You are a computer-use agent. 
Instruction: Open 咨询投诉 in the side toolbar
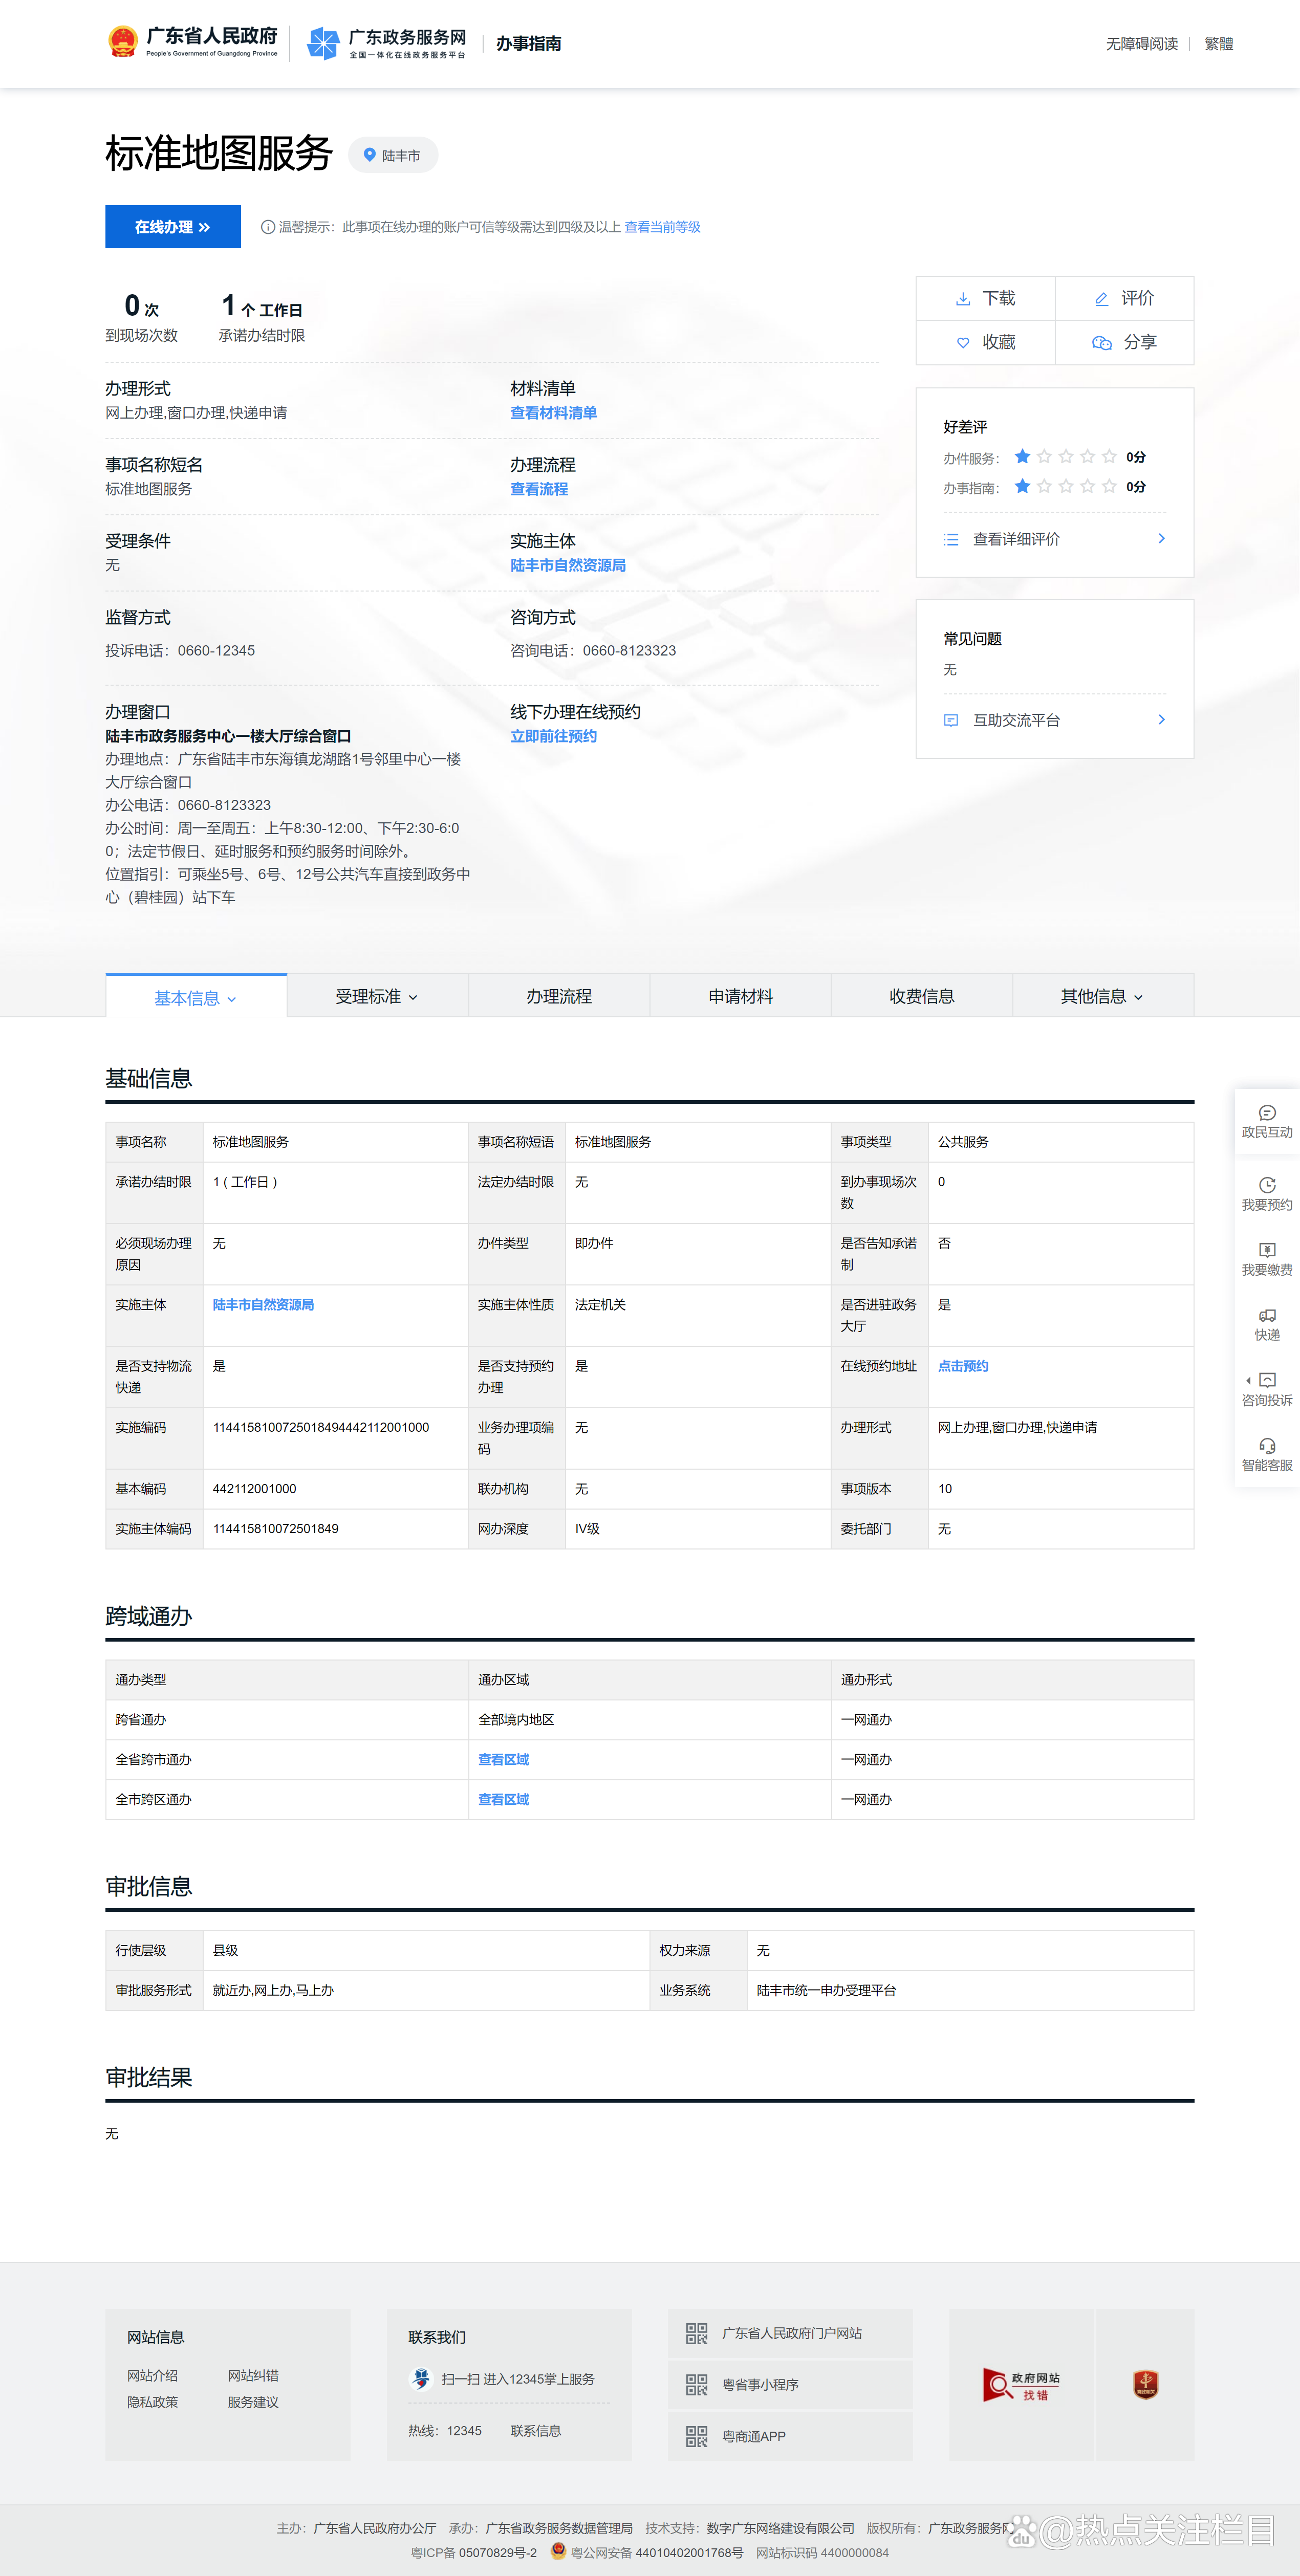click(1267, 1389)
